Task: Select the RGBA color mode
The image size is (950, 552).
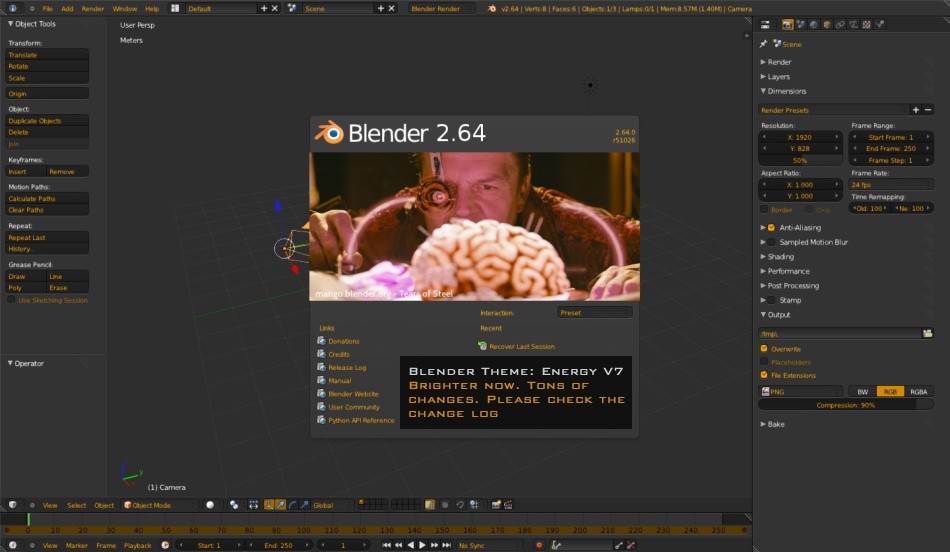Action: point(918,391)
